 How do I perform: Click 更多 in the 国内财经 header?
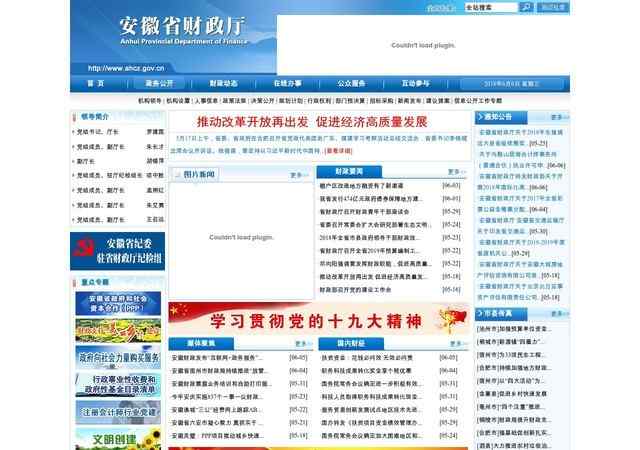tap(458, 344)
